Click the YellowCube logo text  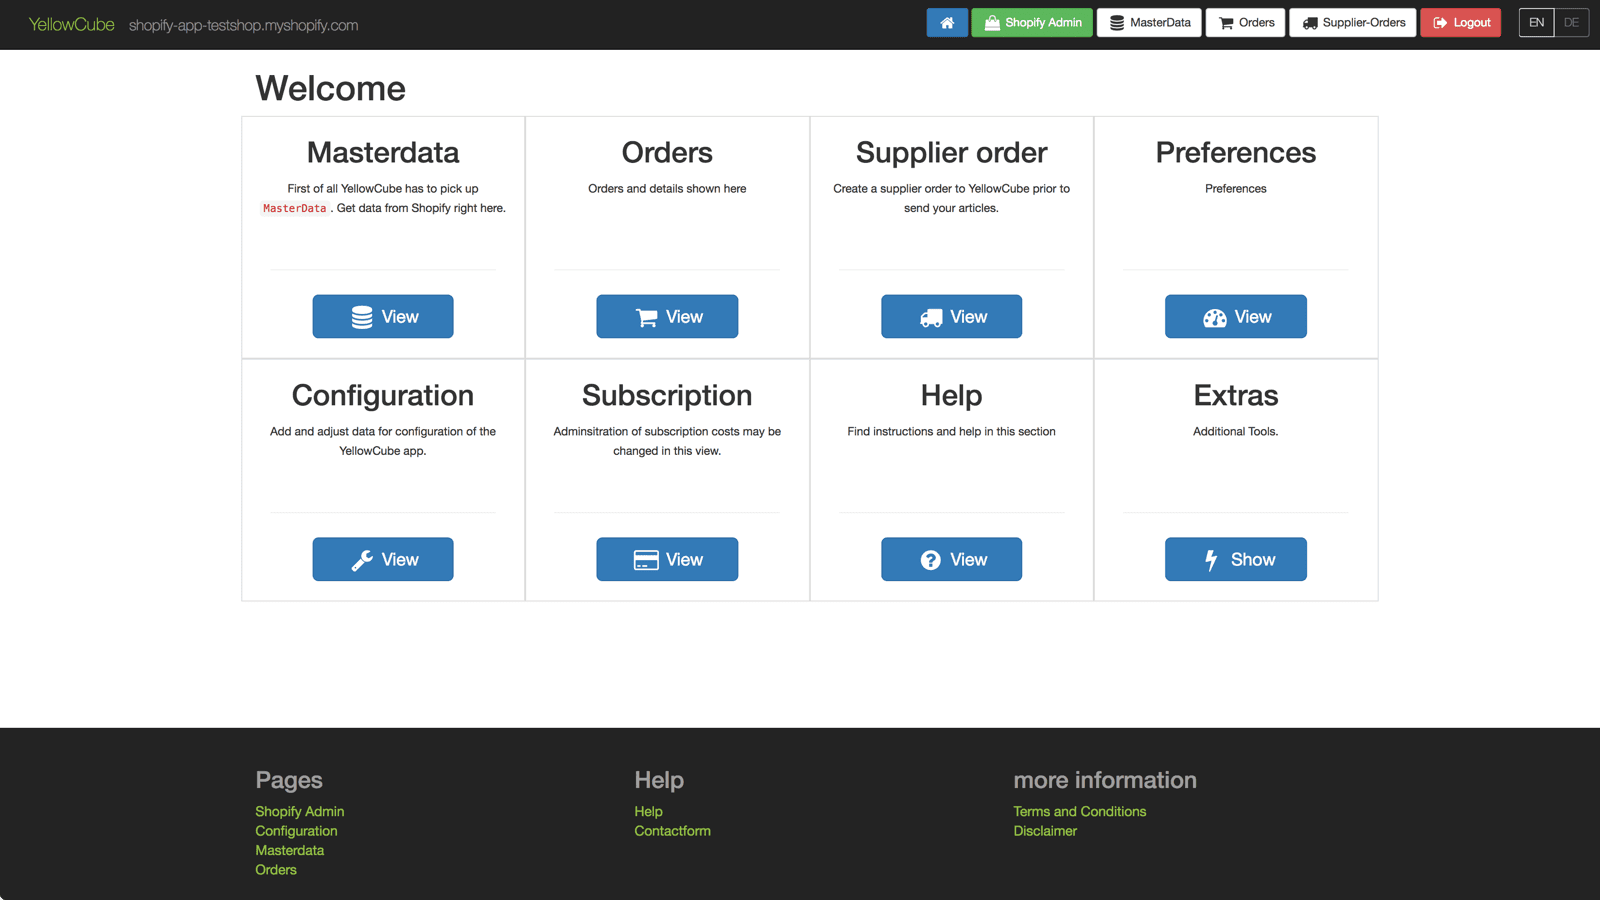(71, 24)
